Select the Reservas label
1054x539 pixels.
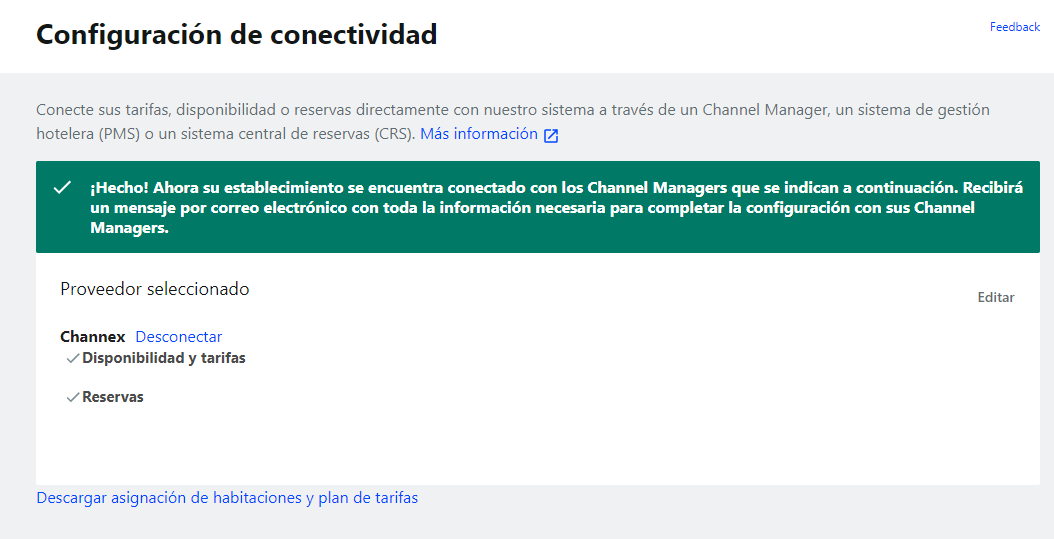tap(113, 397)
